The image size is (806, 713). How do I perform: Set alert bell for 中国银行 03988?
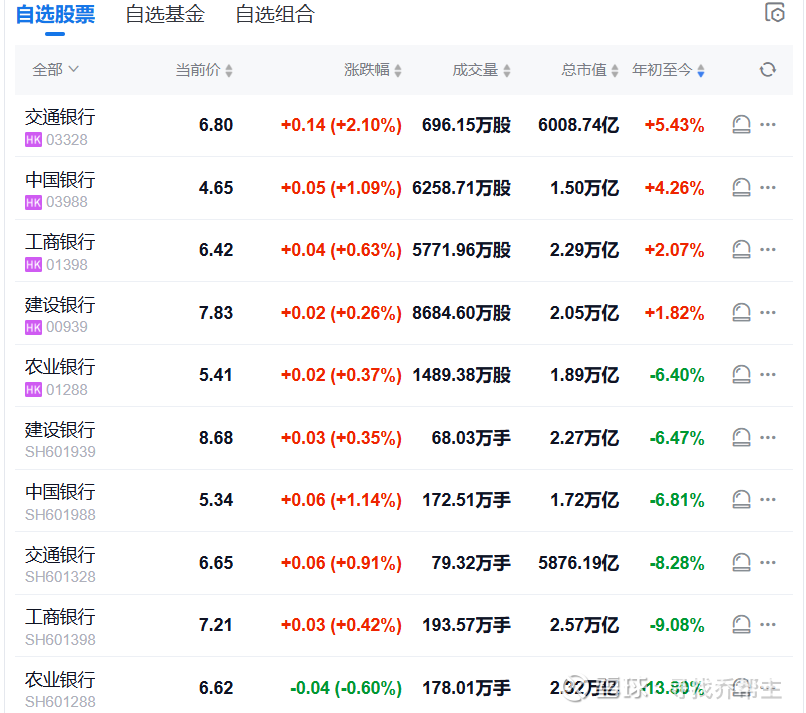741,187
